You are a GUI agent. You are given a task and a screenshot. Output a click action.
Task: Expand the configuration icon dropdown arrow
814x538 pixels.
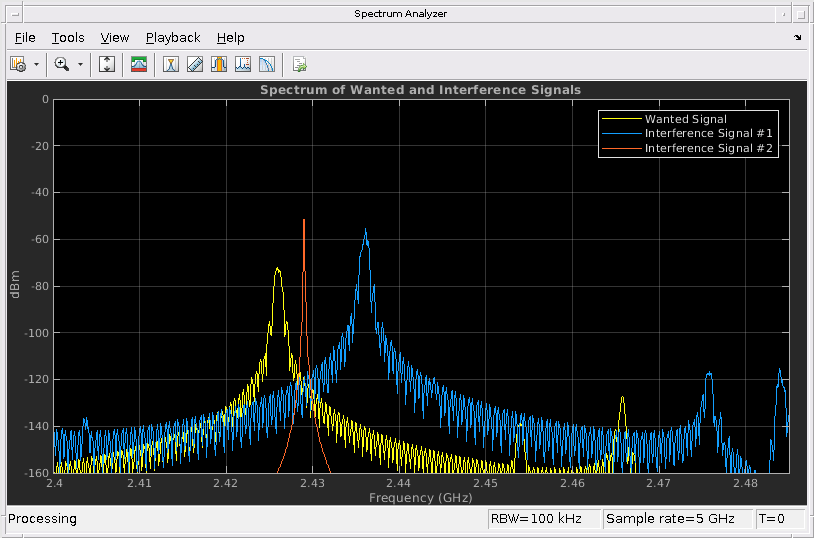point(37,64)
